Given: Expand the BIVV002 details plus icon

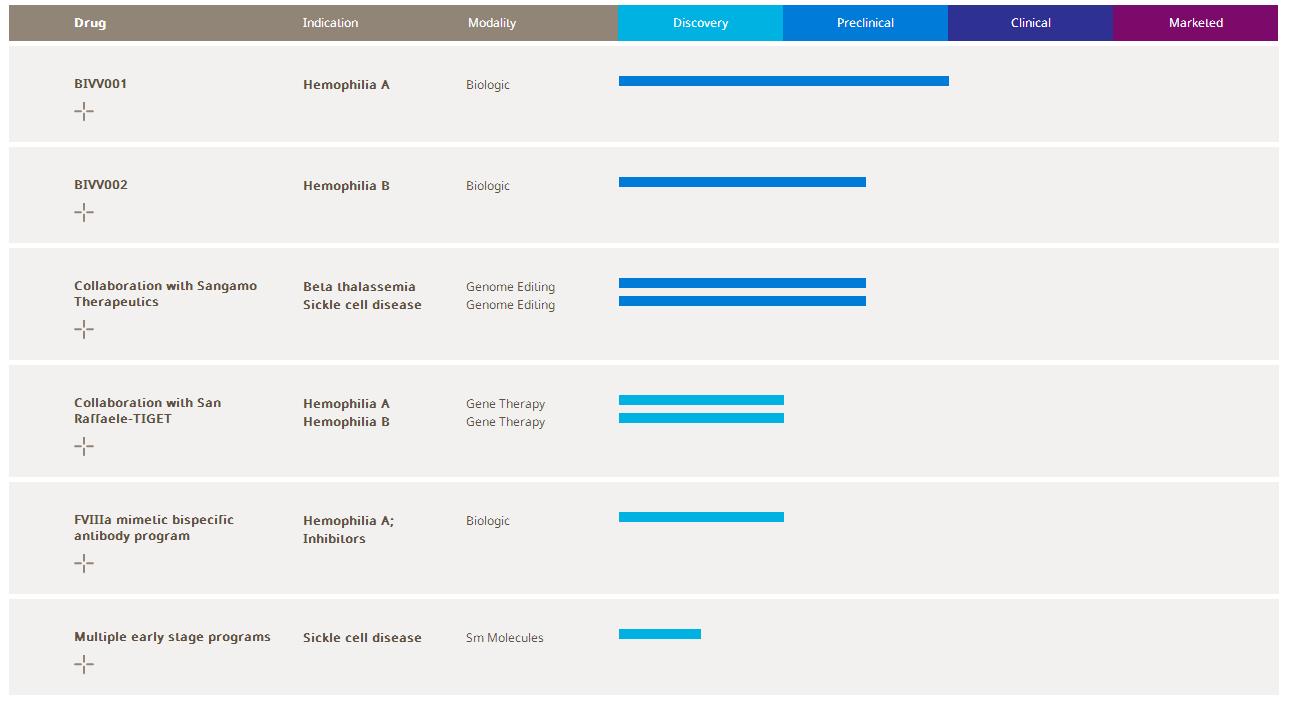Looking at the screenshot, I should [84, 212].
